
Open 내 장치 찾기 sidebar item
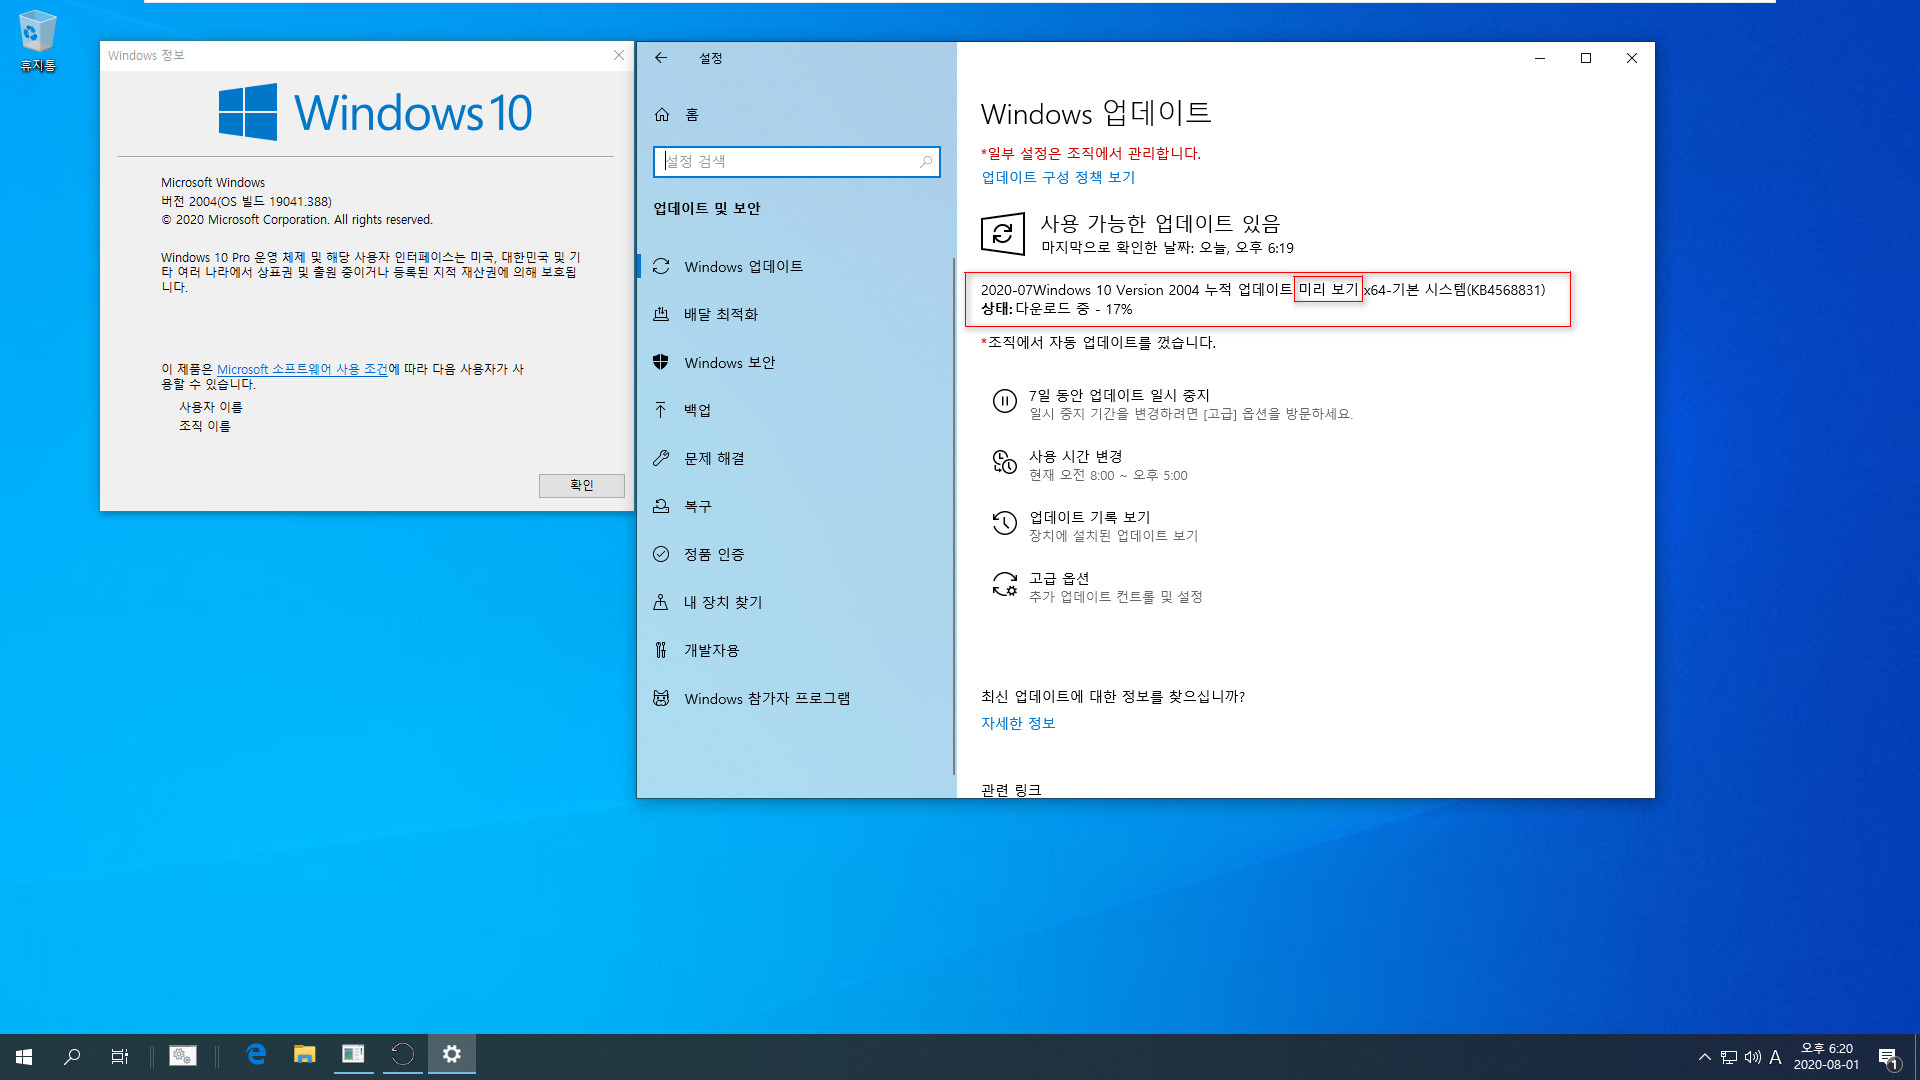tap(796, 603)
